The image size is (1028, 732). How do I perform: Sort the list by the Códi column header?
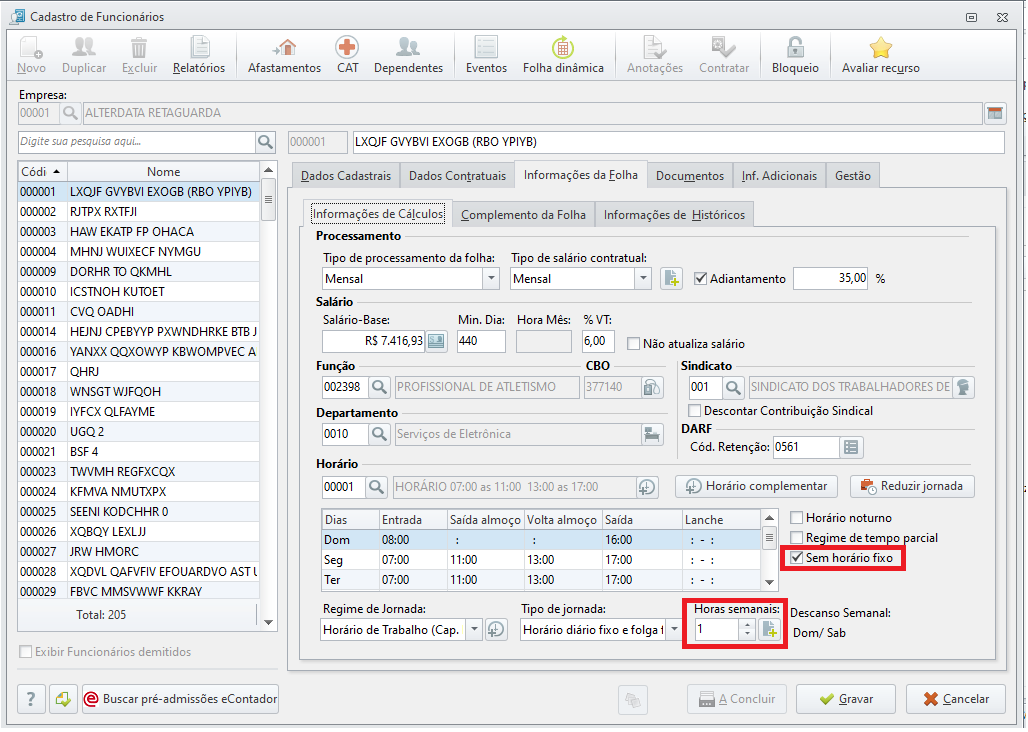tap(42, 172)
